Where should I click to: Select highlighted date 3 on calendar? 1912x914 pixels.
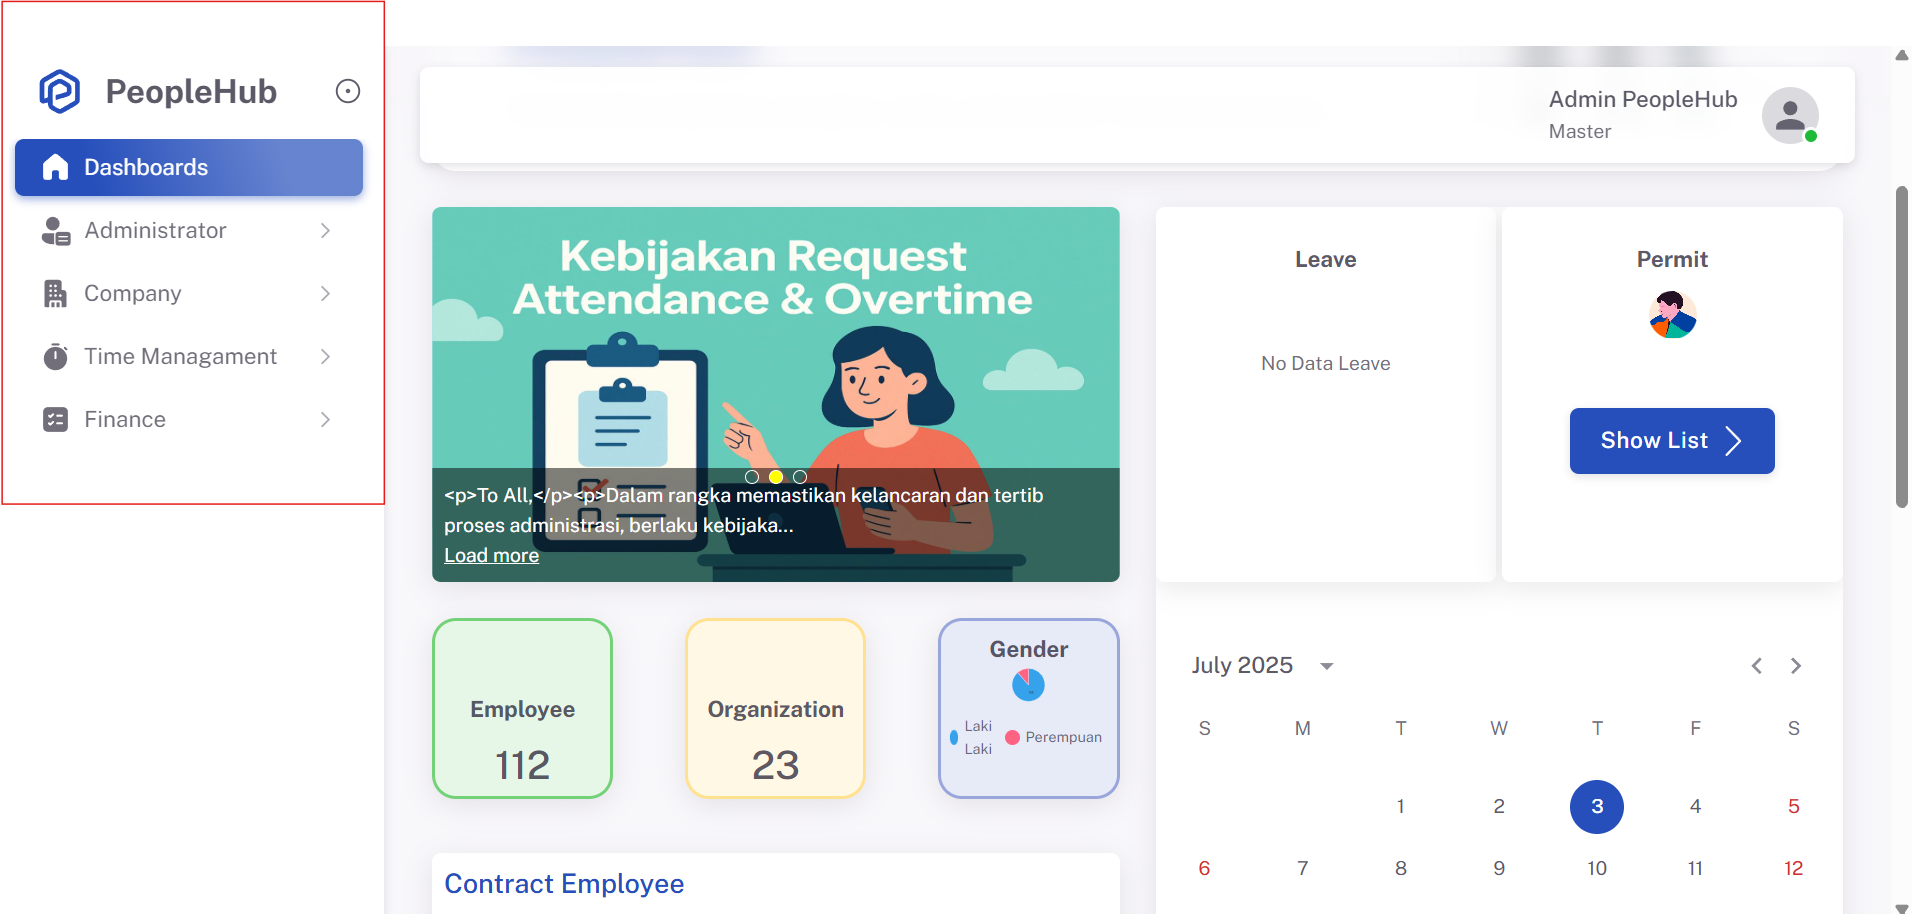pos(1597,806)
